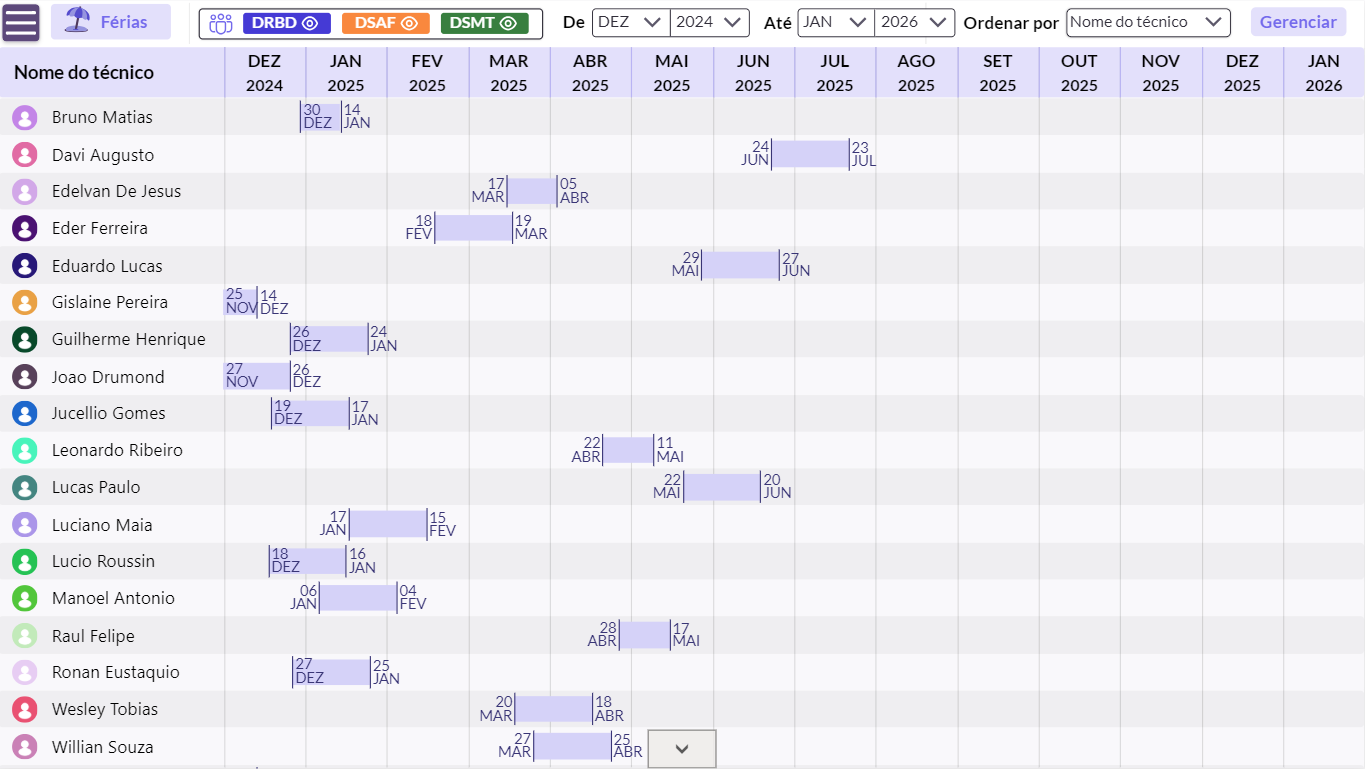
Task: Click Bruno Matias avatar icon
Action: coord(25,118)
